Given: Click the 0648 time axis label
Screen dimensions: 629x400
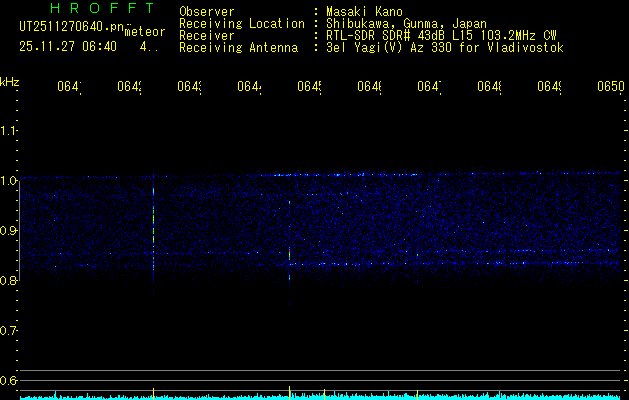Looking at the screenshot, I should click(x=489, y=87).
